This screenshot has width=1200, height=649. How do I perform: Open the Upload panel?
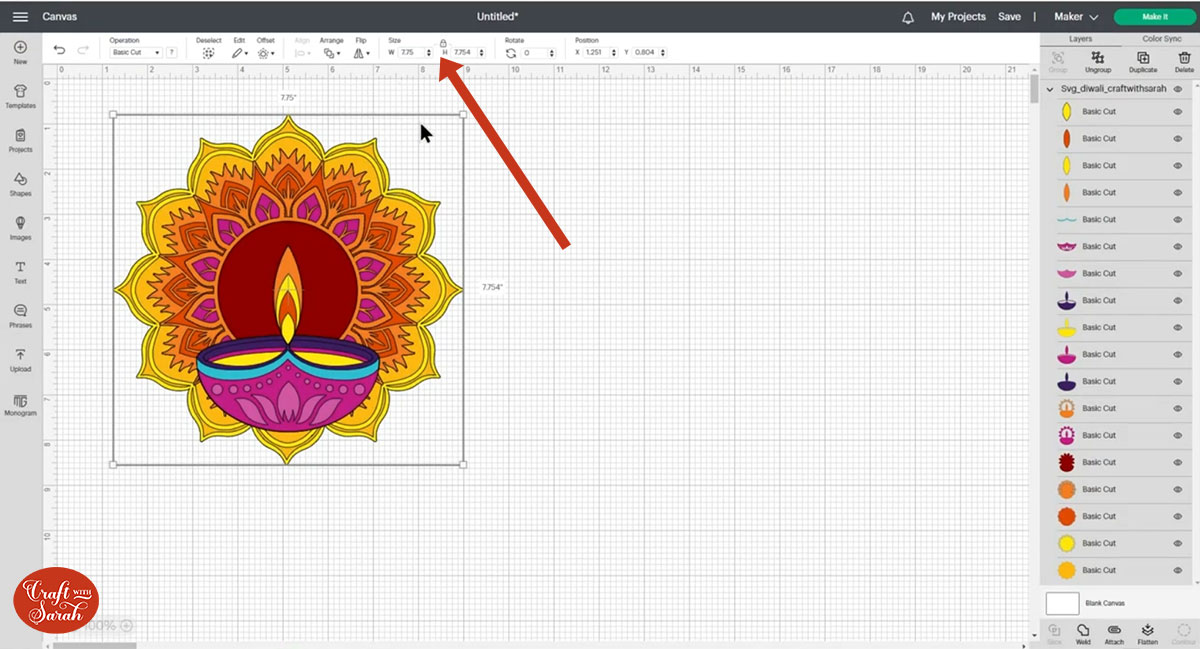[x=20, y=360]
